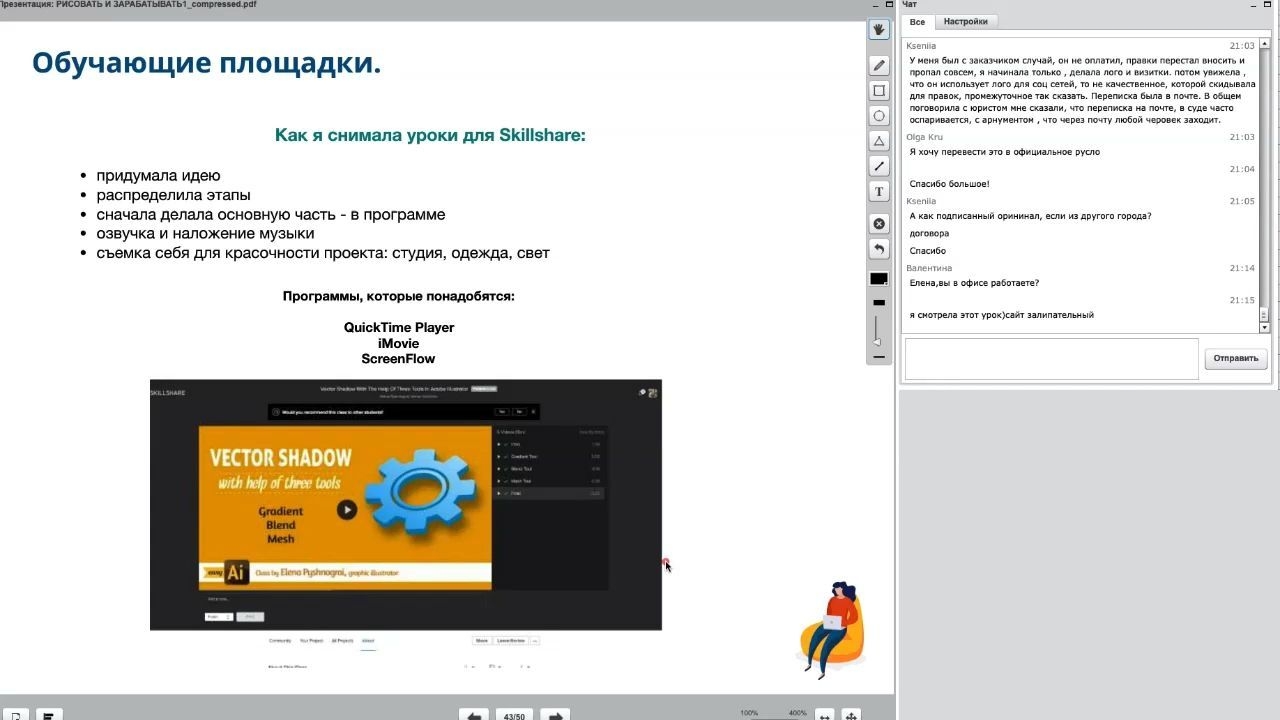This screenshot has width=1280, height=720.
Task: Click the 21:04 chat timestamp
Action: tap(1242, 170)
